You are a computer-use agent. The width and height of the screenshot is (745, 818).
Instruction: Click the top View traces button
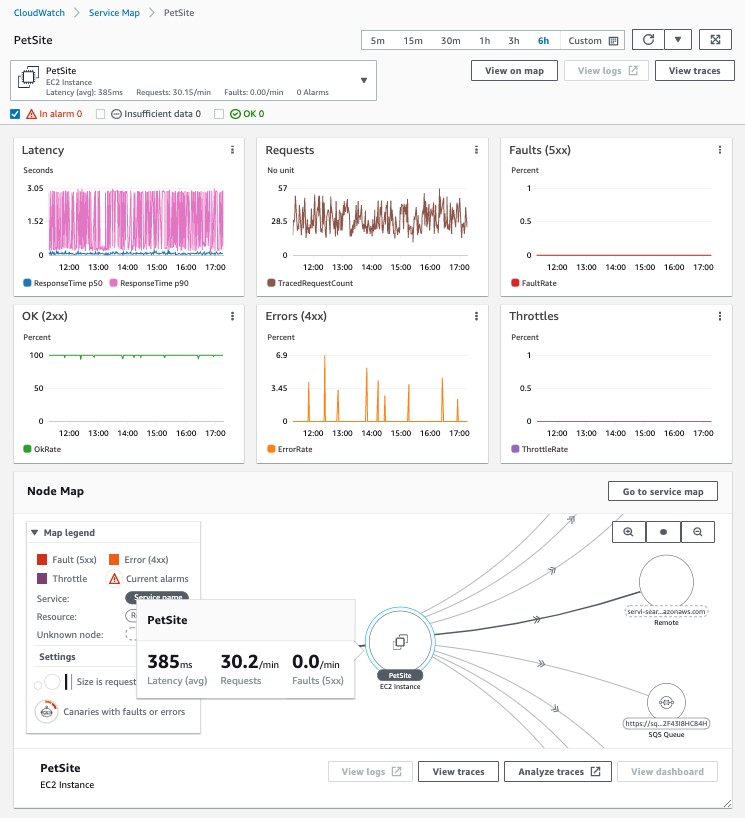point(694,70)
